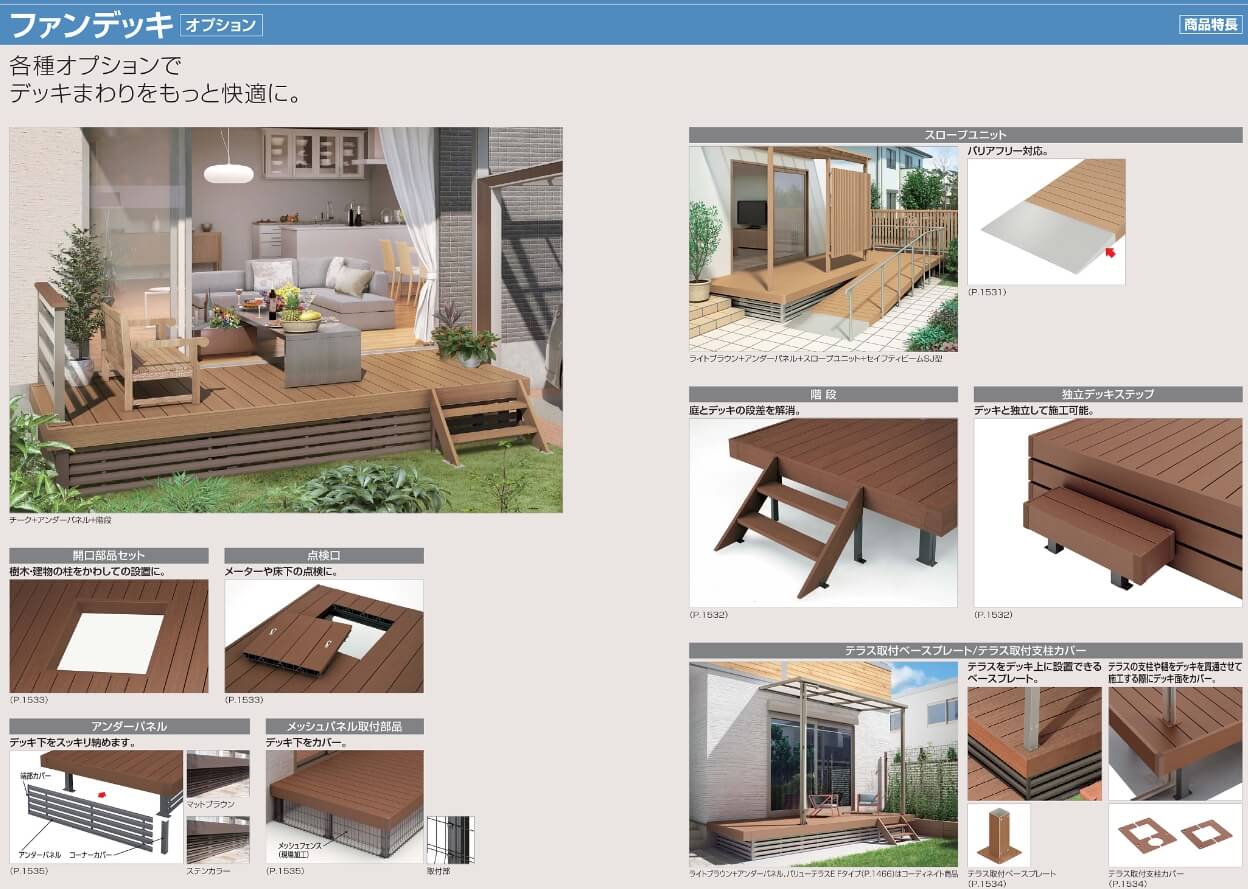Click the headline line デッキまわりをもっと快適に。
This screenshot has width=1248, height=889.
tap(156, 95)
